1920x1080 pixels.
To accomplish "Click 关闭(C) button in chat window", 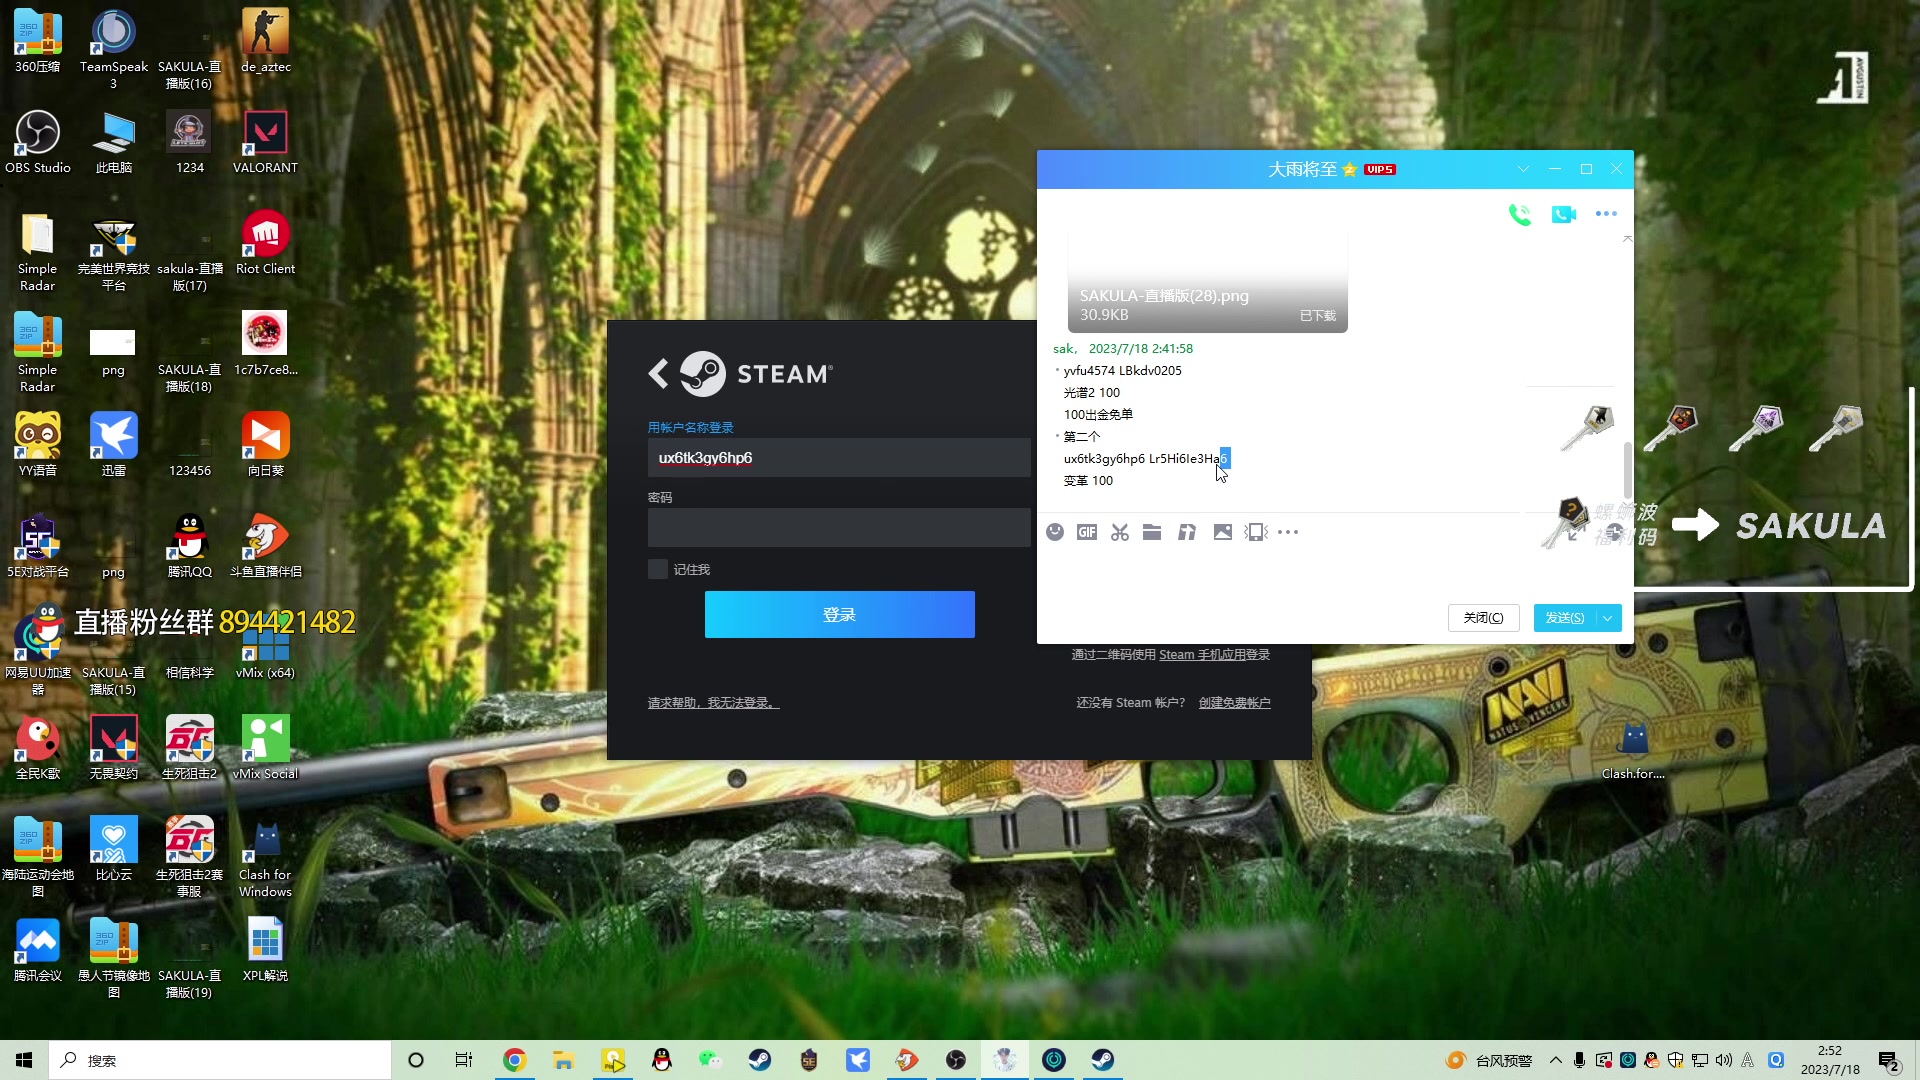I will (x=1483, y=618).
